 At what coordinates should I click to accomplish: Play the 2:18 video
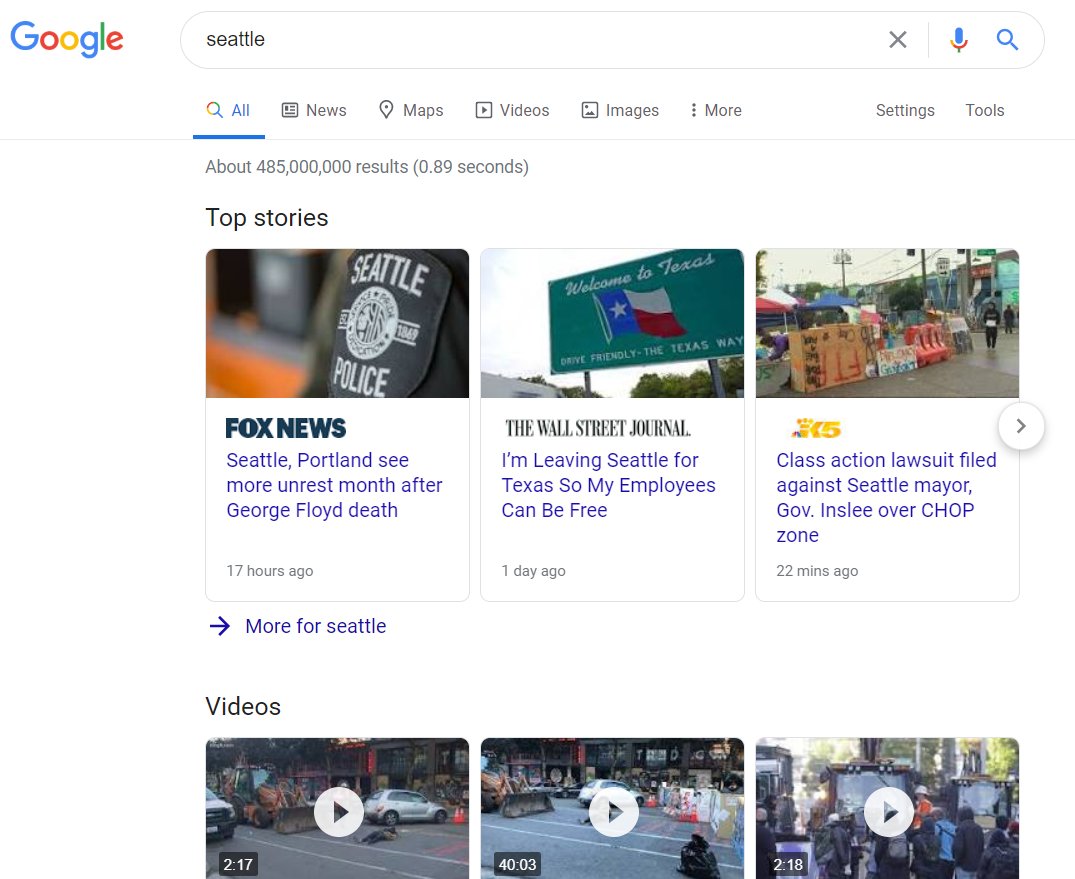coord(888,812)
